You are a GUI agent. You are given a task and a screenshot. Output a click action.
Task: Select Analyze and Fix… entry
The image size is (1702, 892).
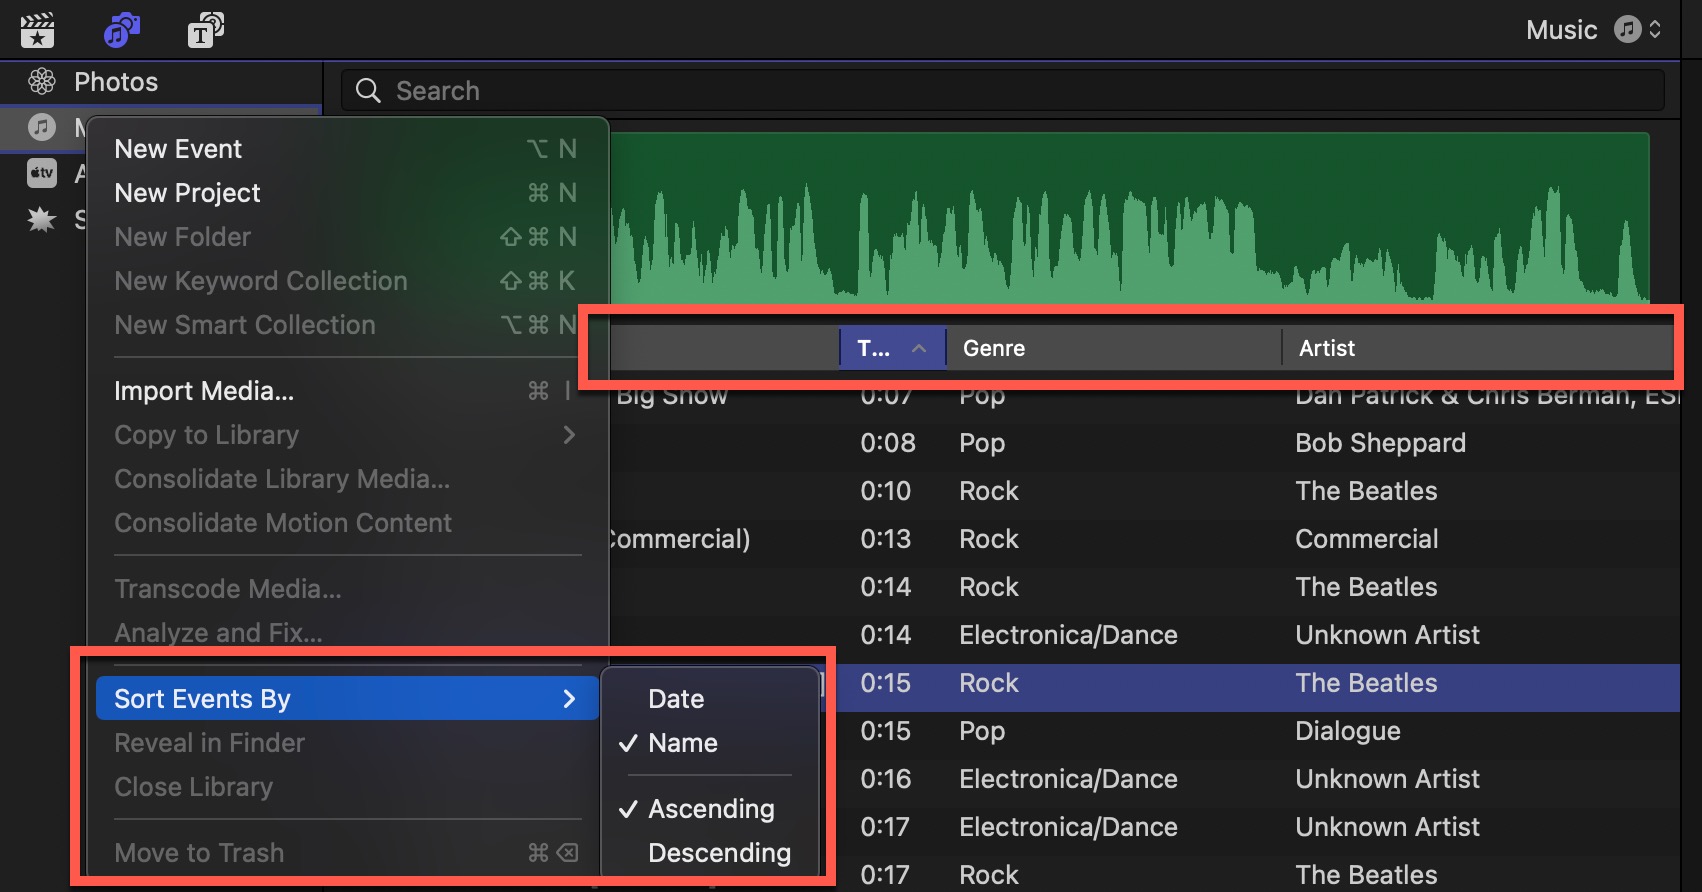coord(346,633)
